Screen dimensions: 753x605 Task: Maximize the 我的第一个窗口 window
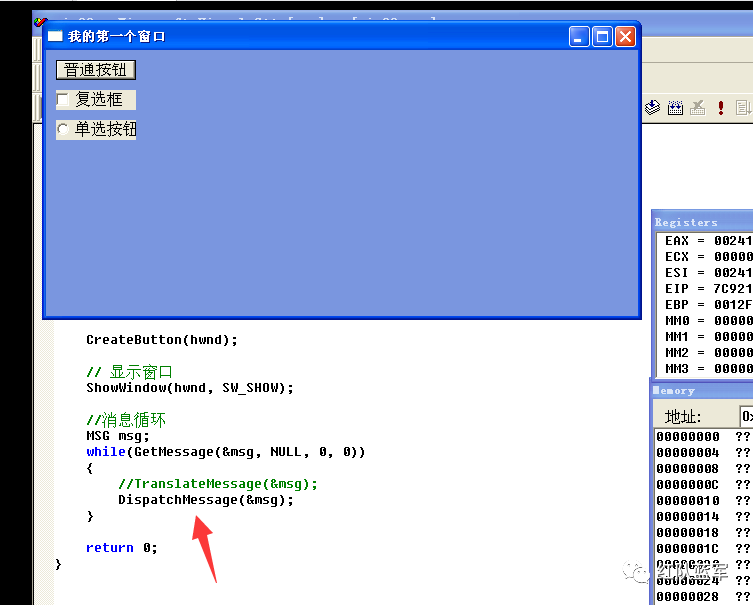(602, 36)
